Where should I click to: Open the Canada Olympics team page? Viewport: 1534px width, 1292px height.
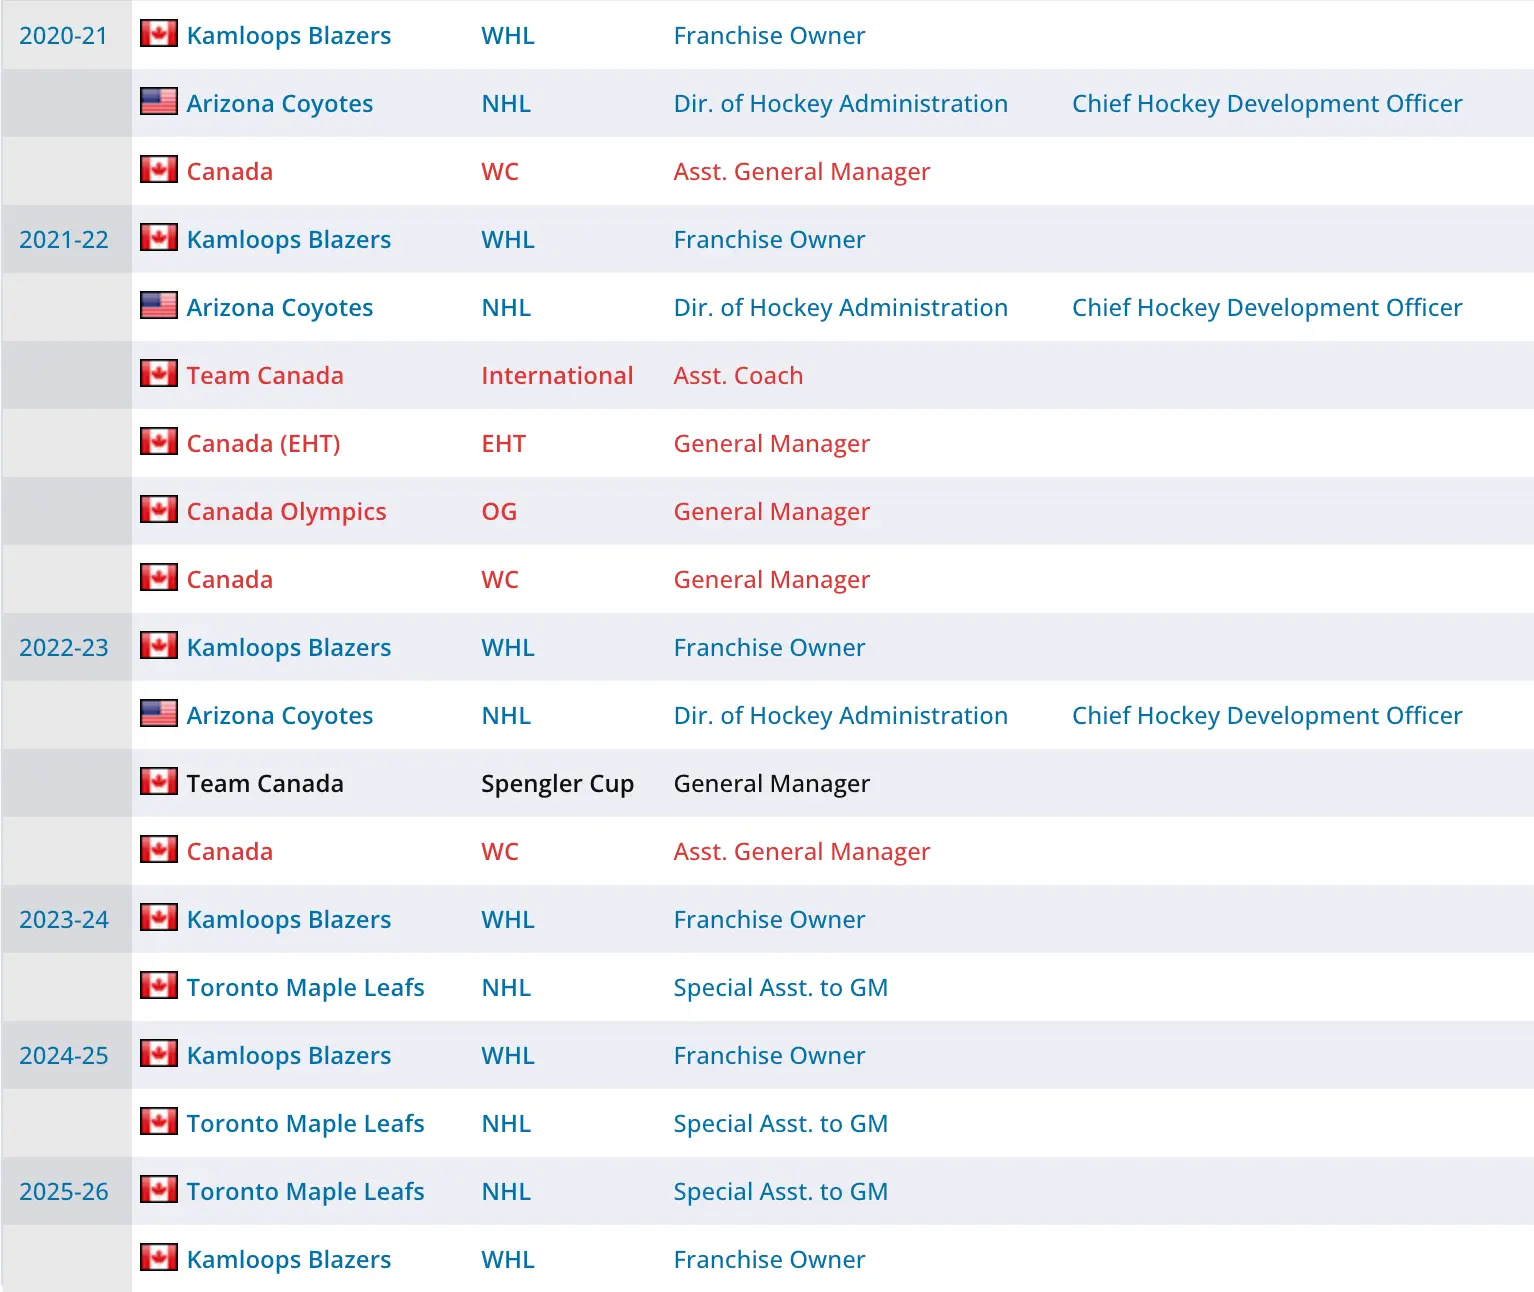click(x=286, y=512)
